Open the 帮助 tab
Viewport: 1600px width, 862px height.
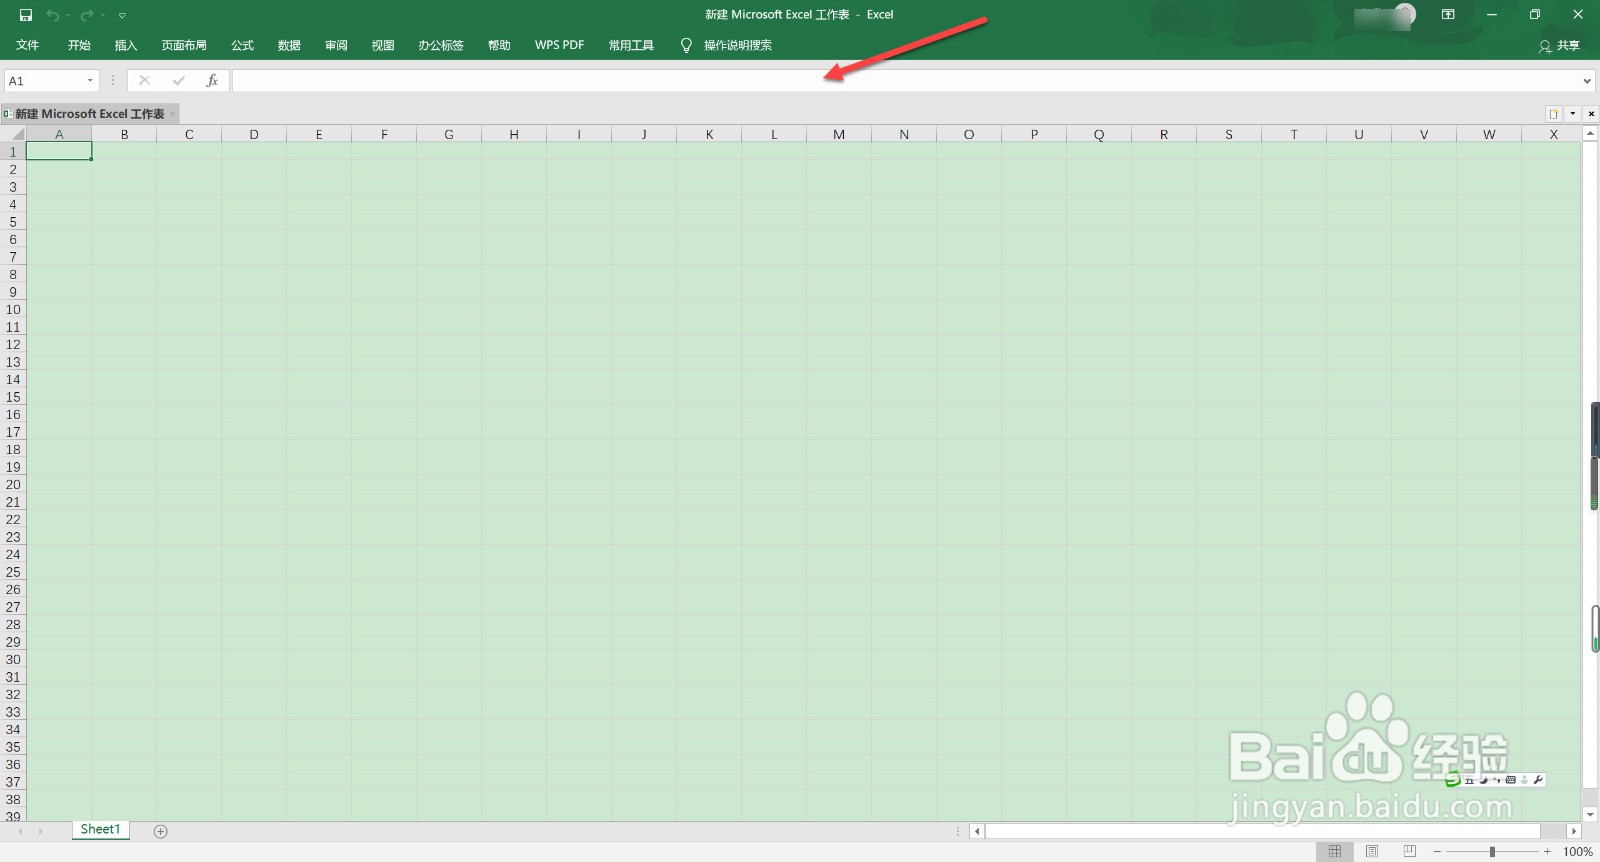[x=499, y=45]
